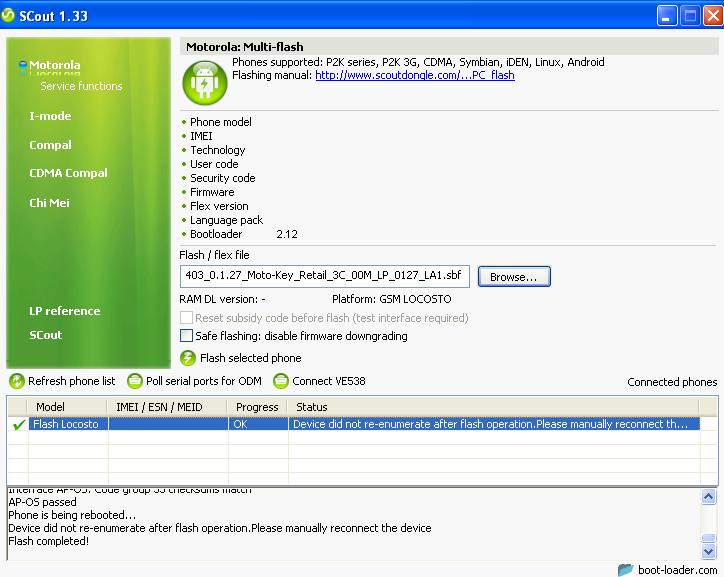Open the SCout sidebar item
The height and width of the screenshot is (577, 724).
click(46, 335)
